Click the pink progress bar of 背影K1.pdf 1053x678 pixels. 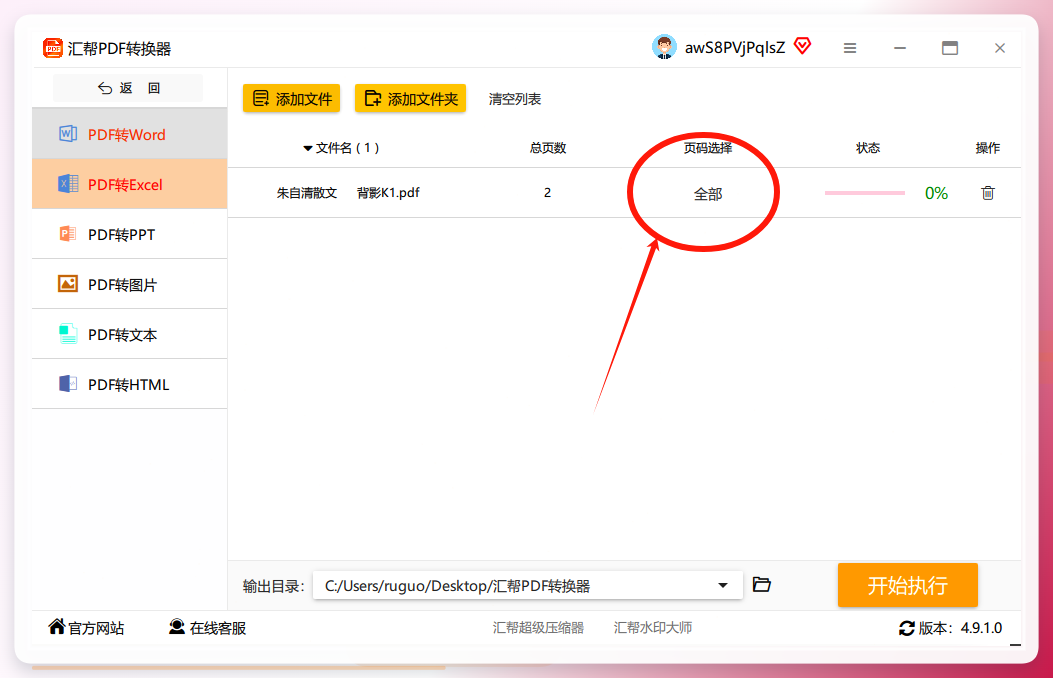[x=864, y=193]
